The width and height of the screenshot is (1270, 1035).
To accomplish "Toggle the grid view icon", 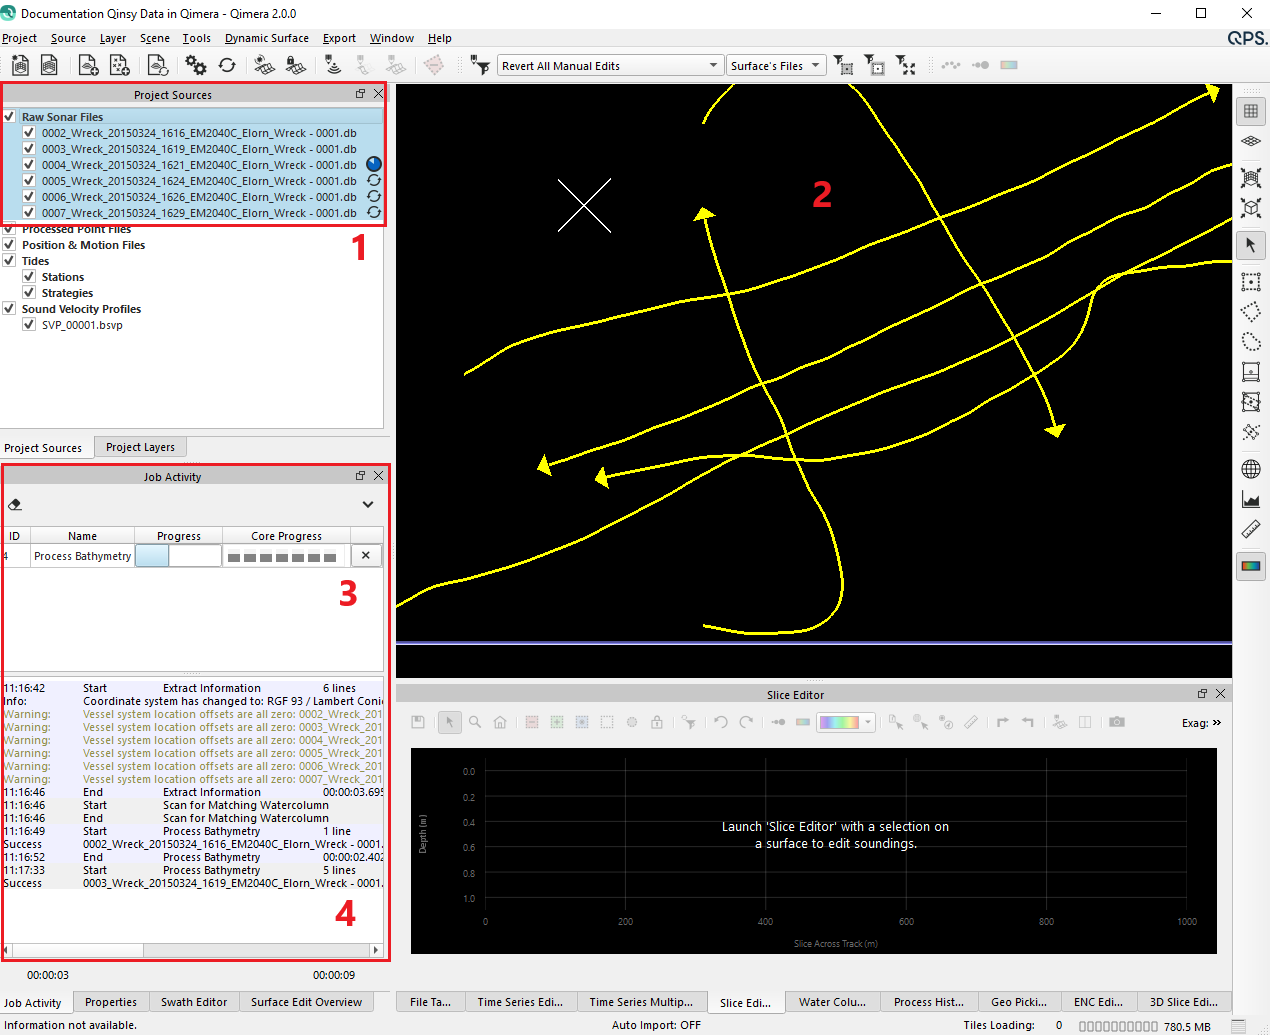I will coord(1250,111).
